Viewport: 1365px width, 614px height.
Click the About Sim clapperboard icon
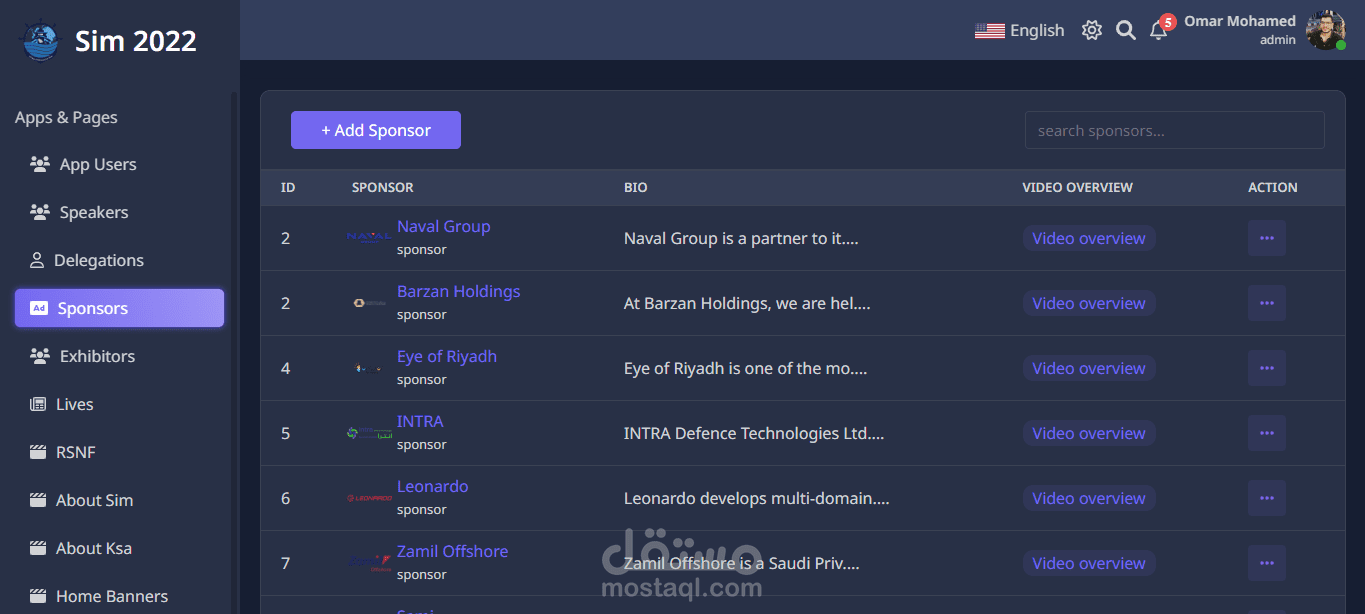coord(38,500)
